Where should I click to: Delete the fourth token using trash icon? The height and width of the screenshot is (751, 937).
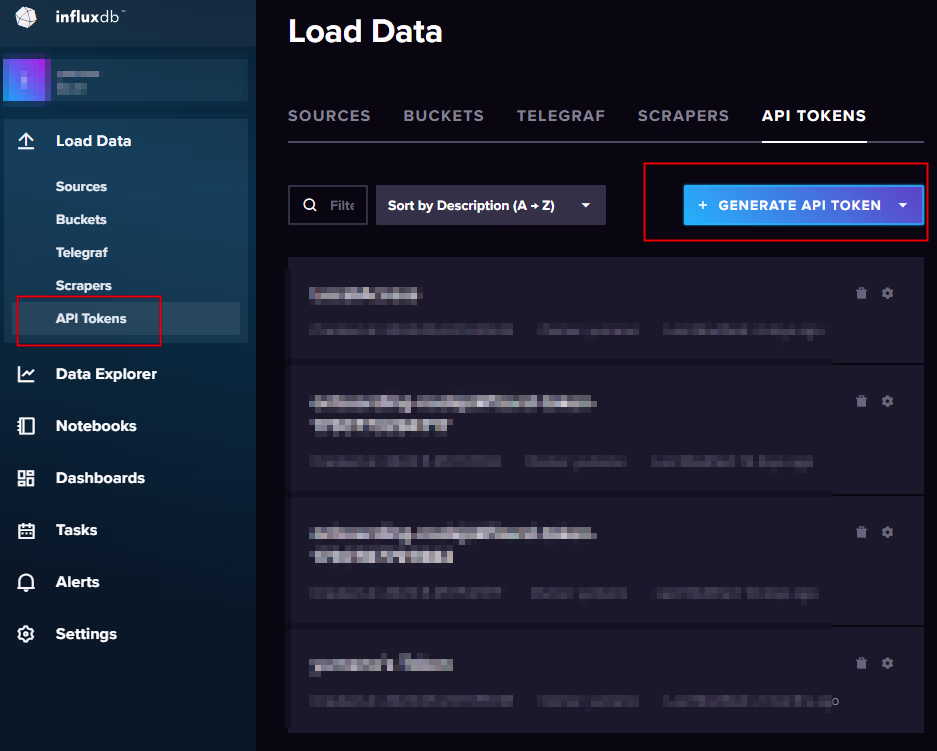(x=861, y=663)
